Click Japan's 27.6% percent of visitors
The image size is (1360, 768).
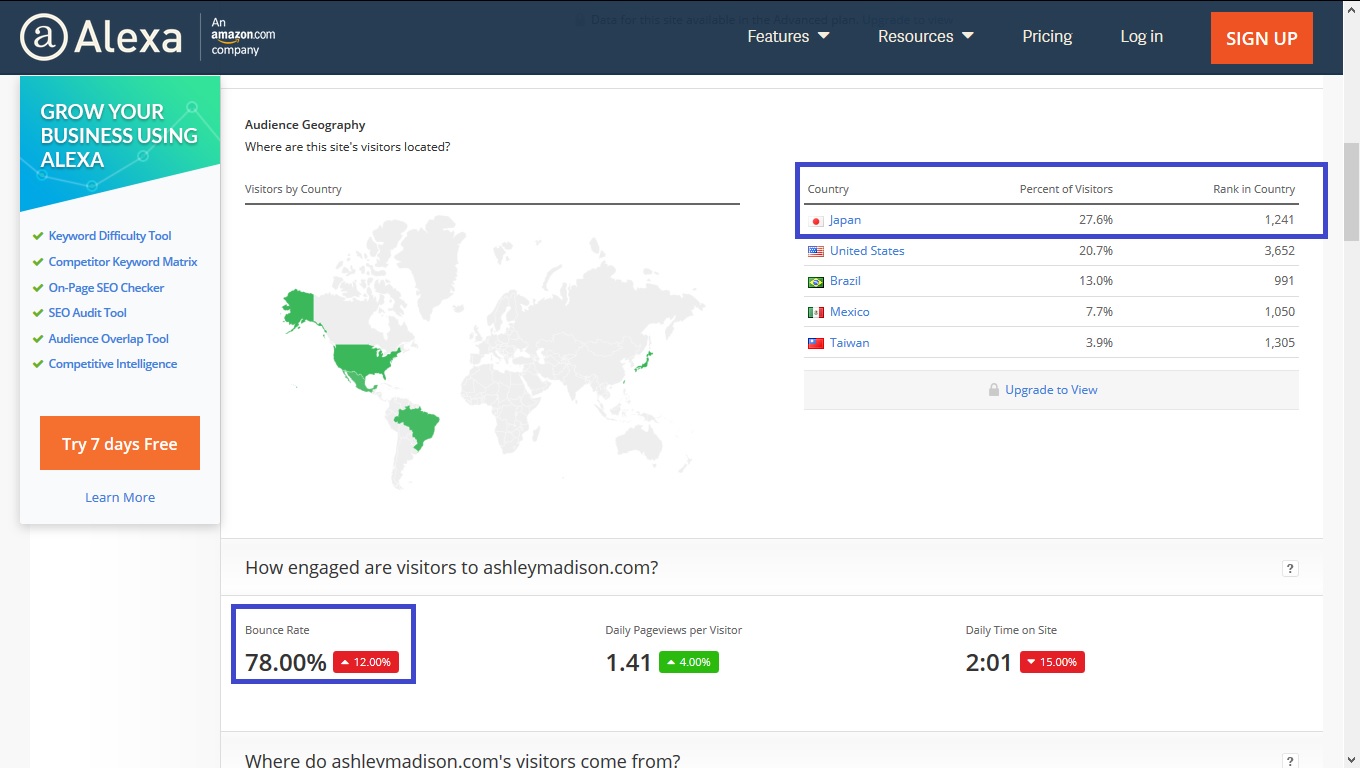[1097, 220]
